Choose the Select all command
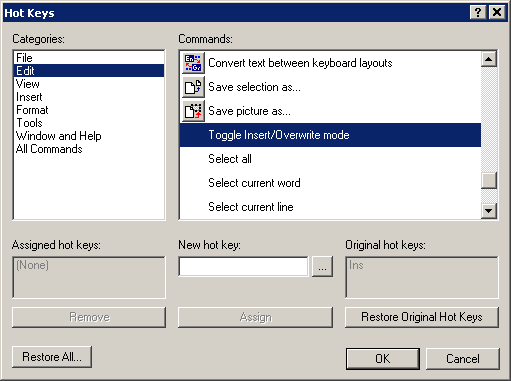This screenshot has height=381, width=511. tap(330, 159)
